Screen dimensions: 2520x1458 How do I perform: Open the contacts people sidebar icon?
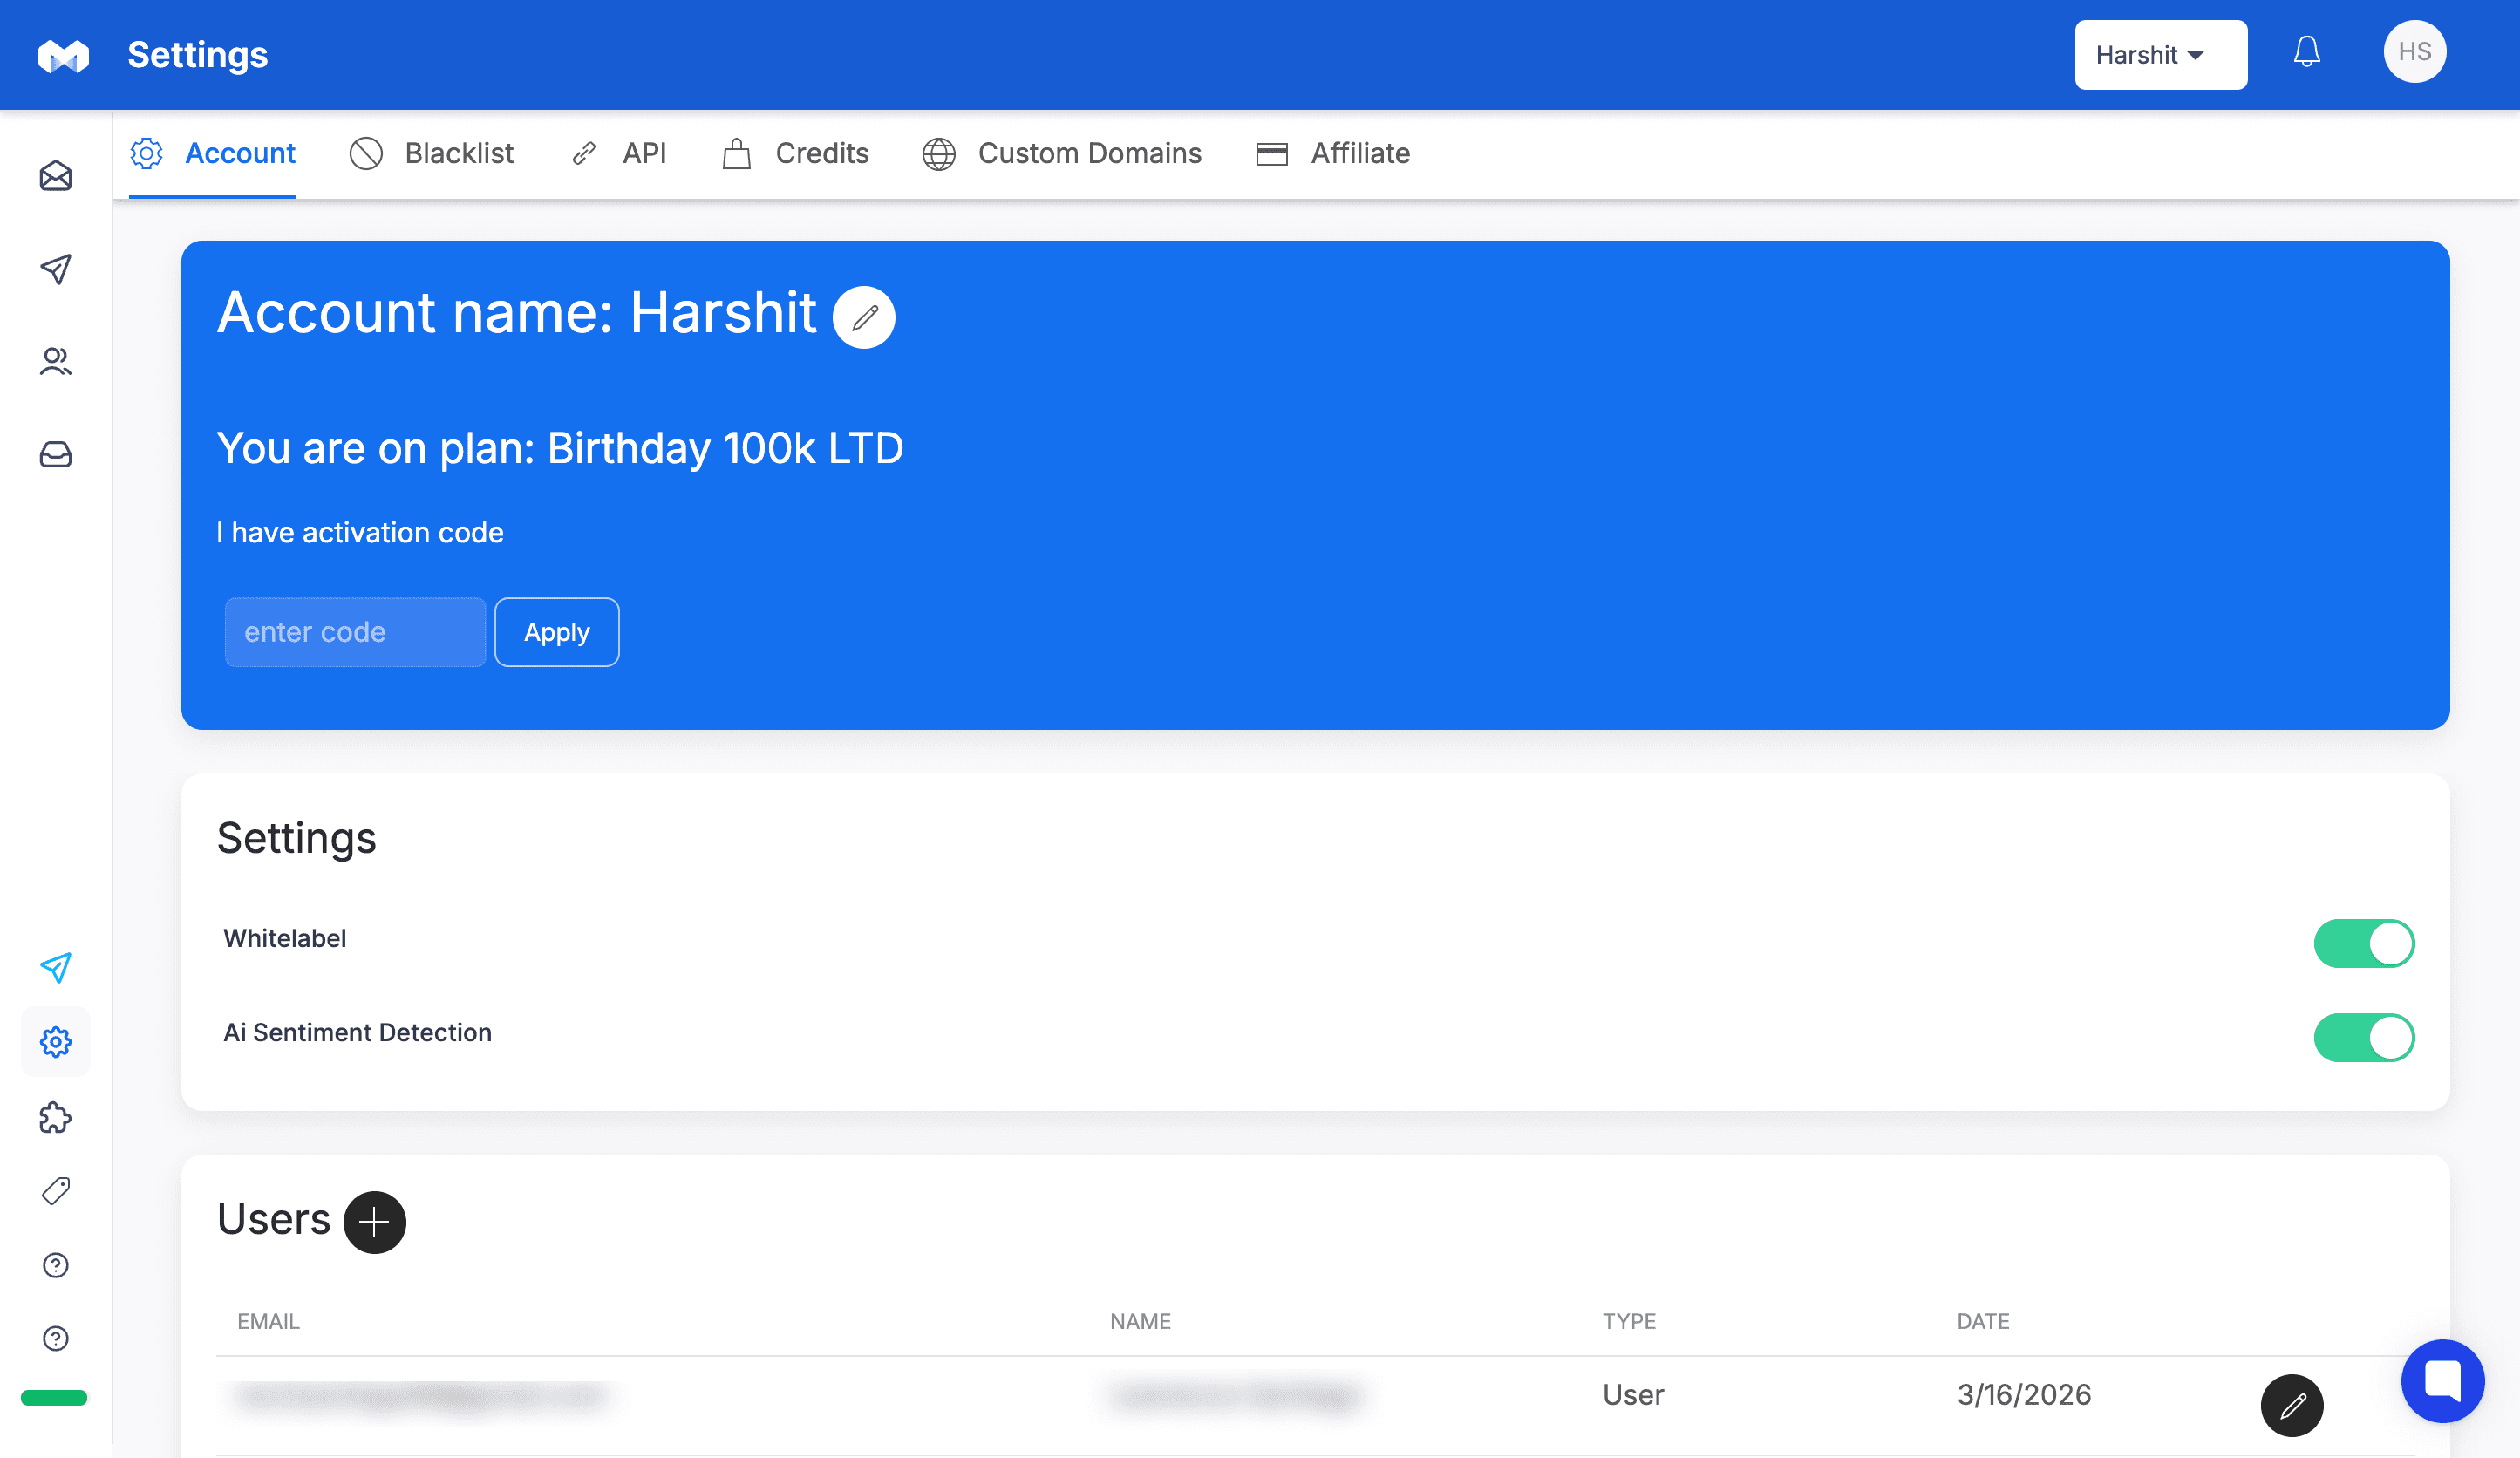[x=55, y=362]
